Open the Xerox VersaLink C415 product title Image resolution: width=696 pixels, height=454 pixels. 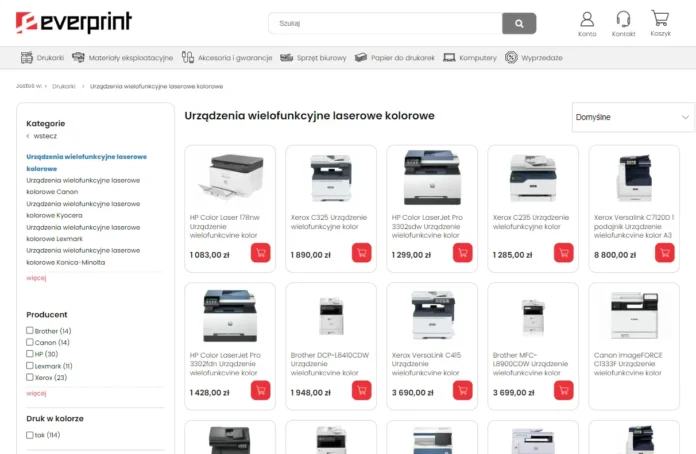tap(427, 364)
